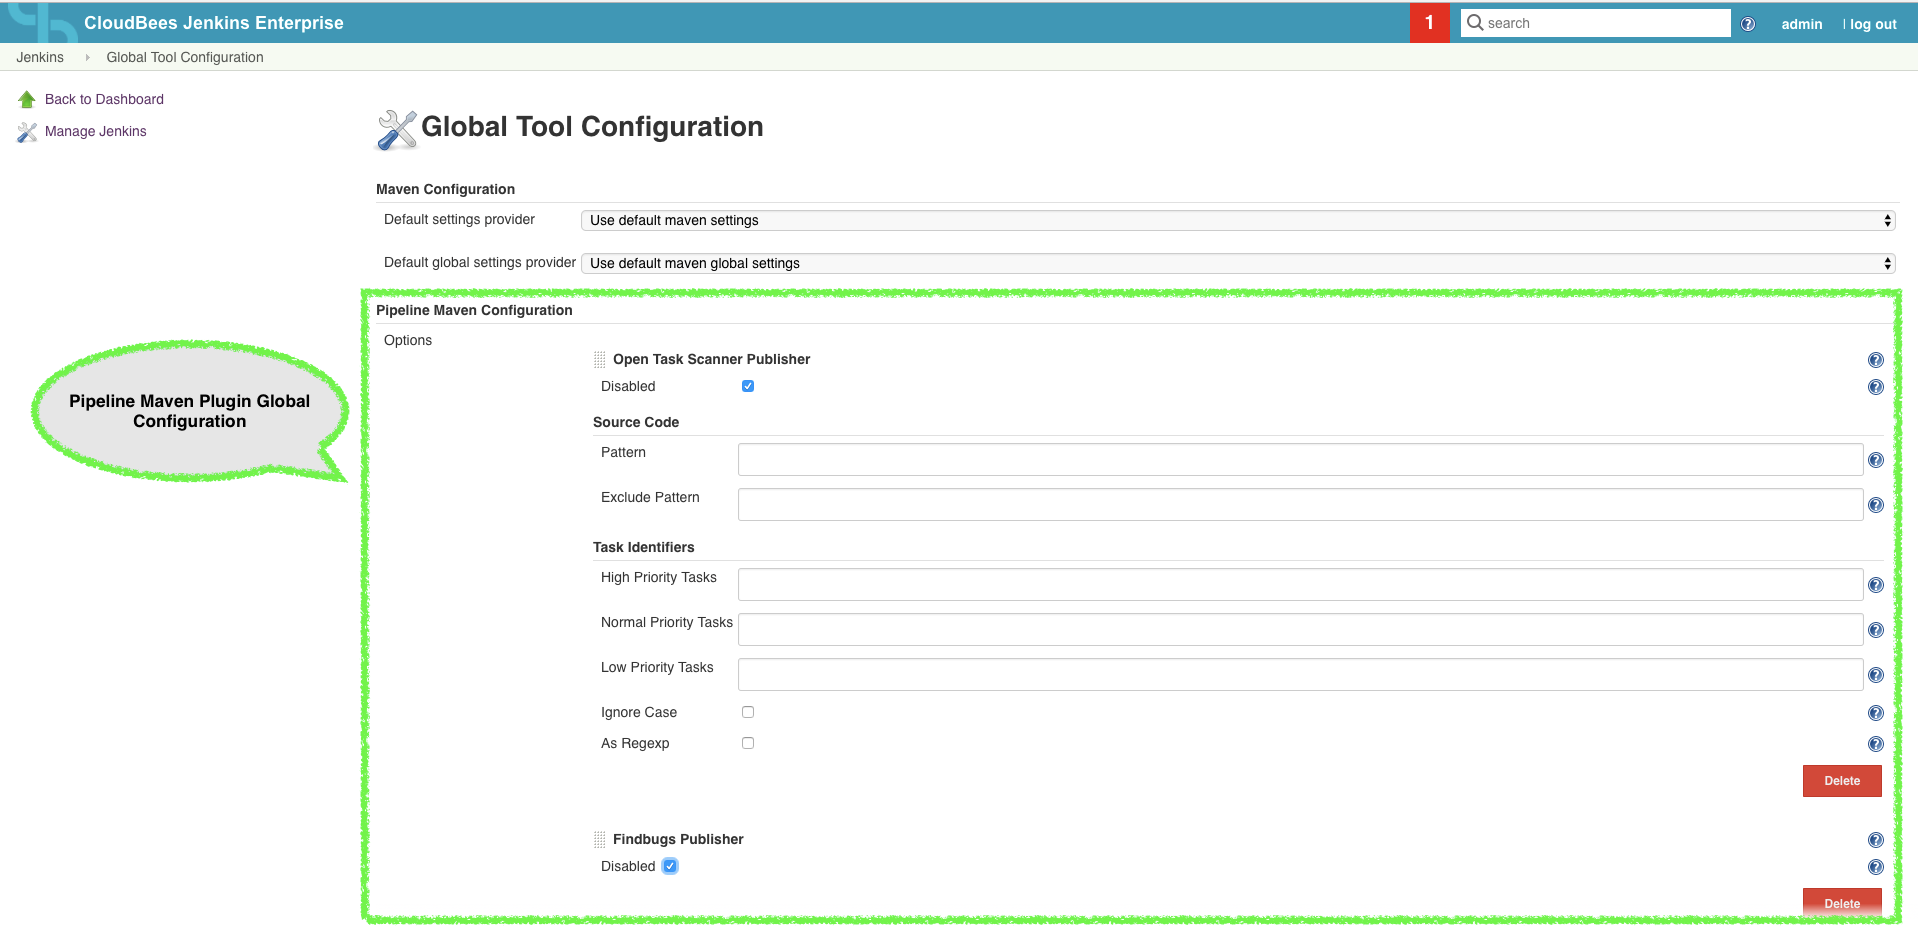Open Default global settings provider dropdown
This screenshot has width=1918, height=926.
coord(1238,263)
